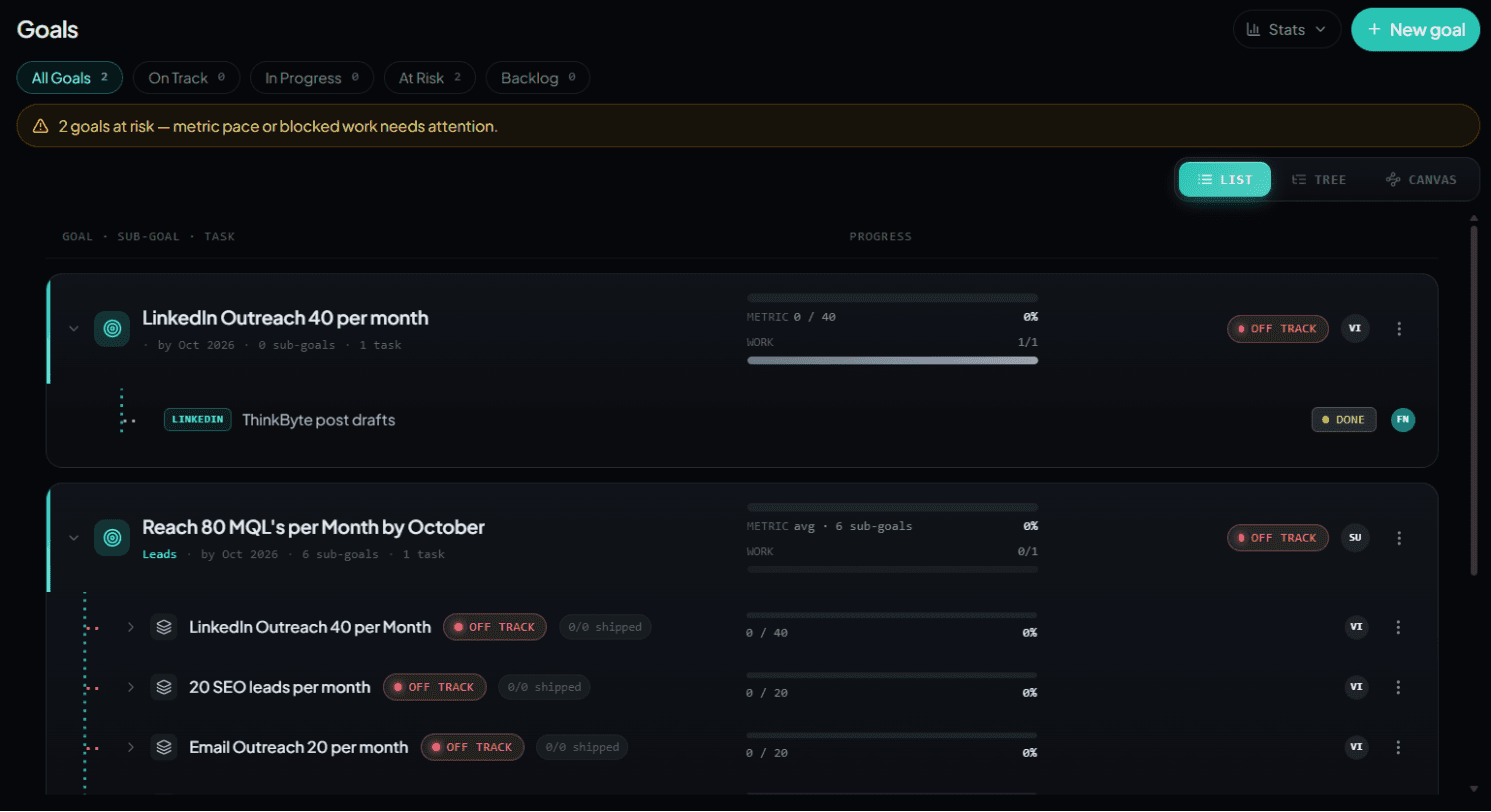
Task: Open the three-dot menu for LinkedIn Outreach 40 per month goal
Action: click(1399, 328)
